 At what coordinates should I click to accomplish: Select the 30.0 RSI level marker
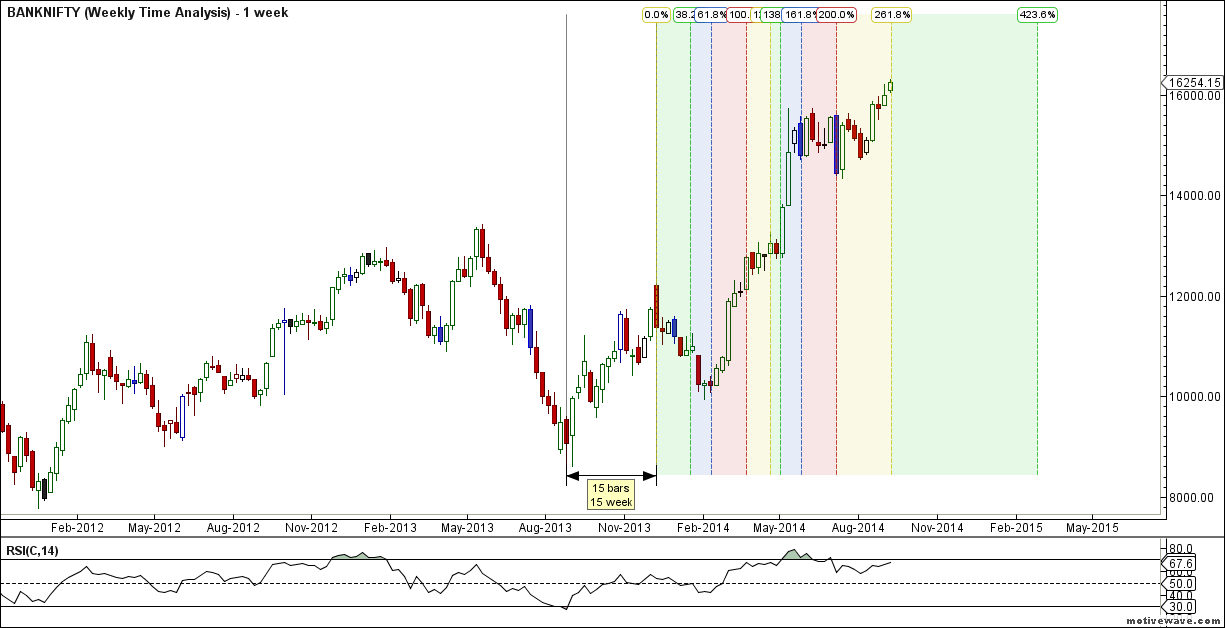tap(1181, 605)
